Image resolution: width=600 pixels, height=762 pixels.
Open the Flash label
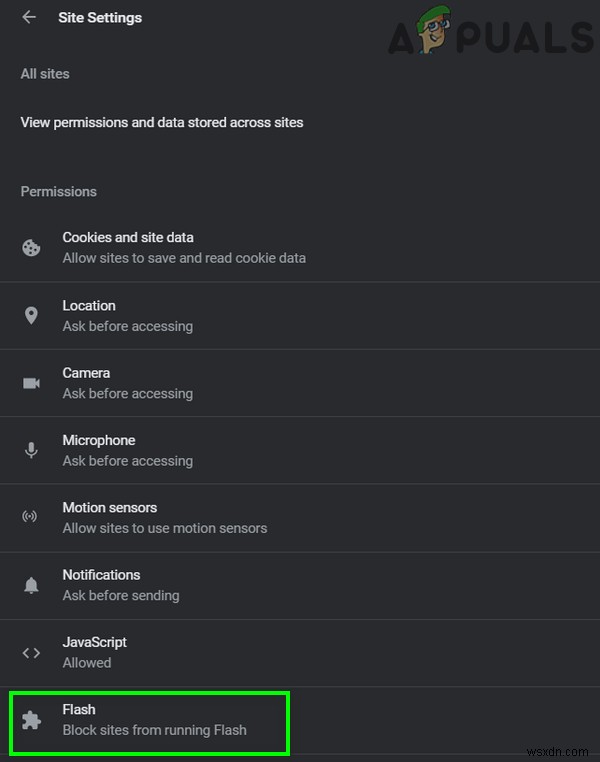click(x=79, y=709)
